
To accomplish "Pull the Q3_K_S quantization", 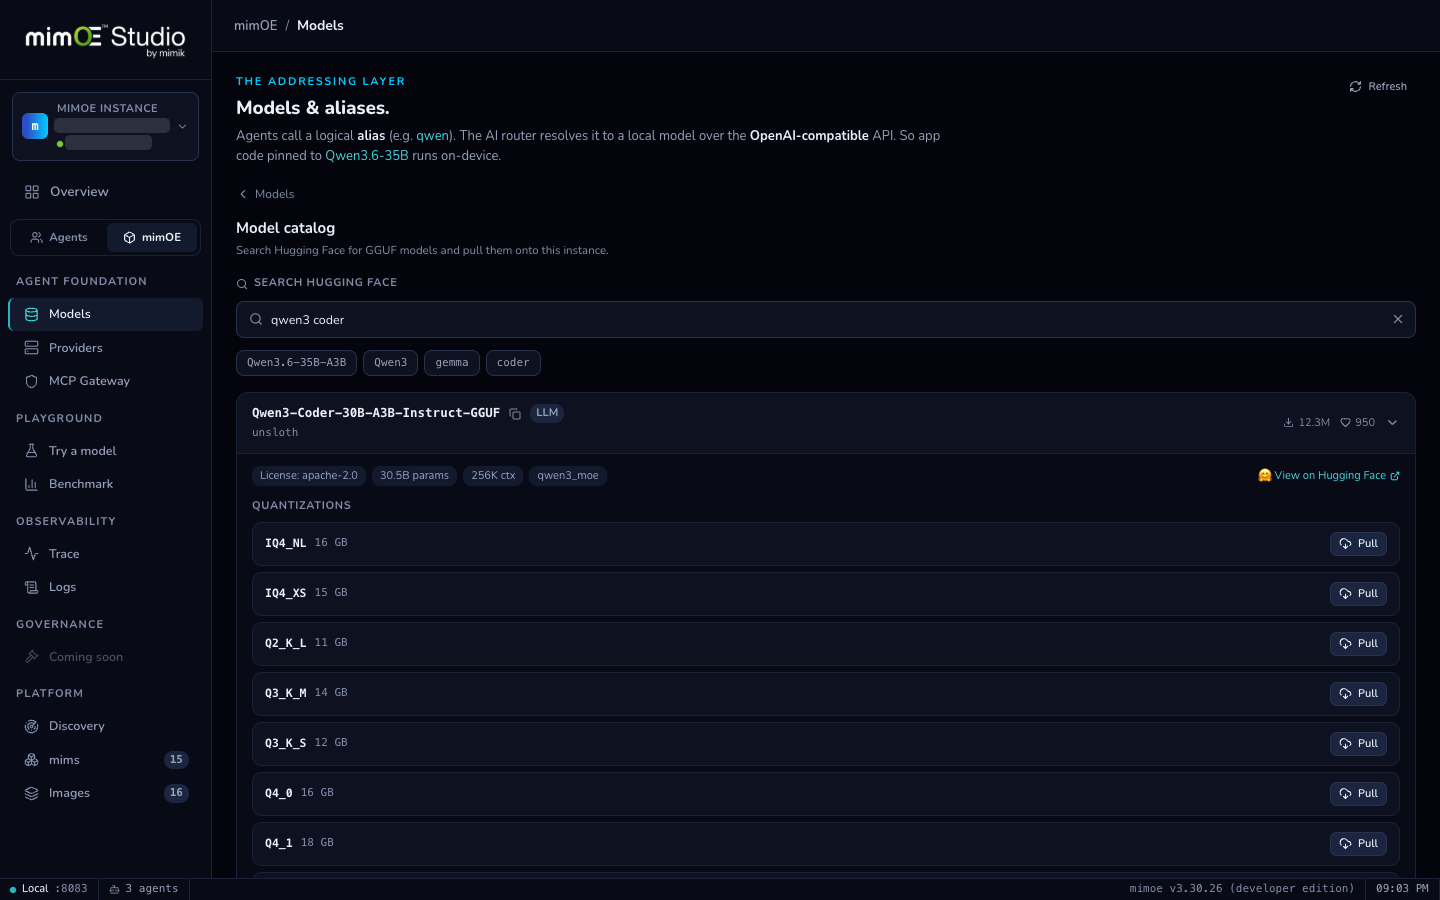I will pos(1358,744).
